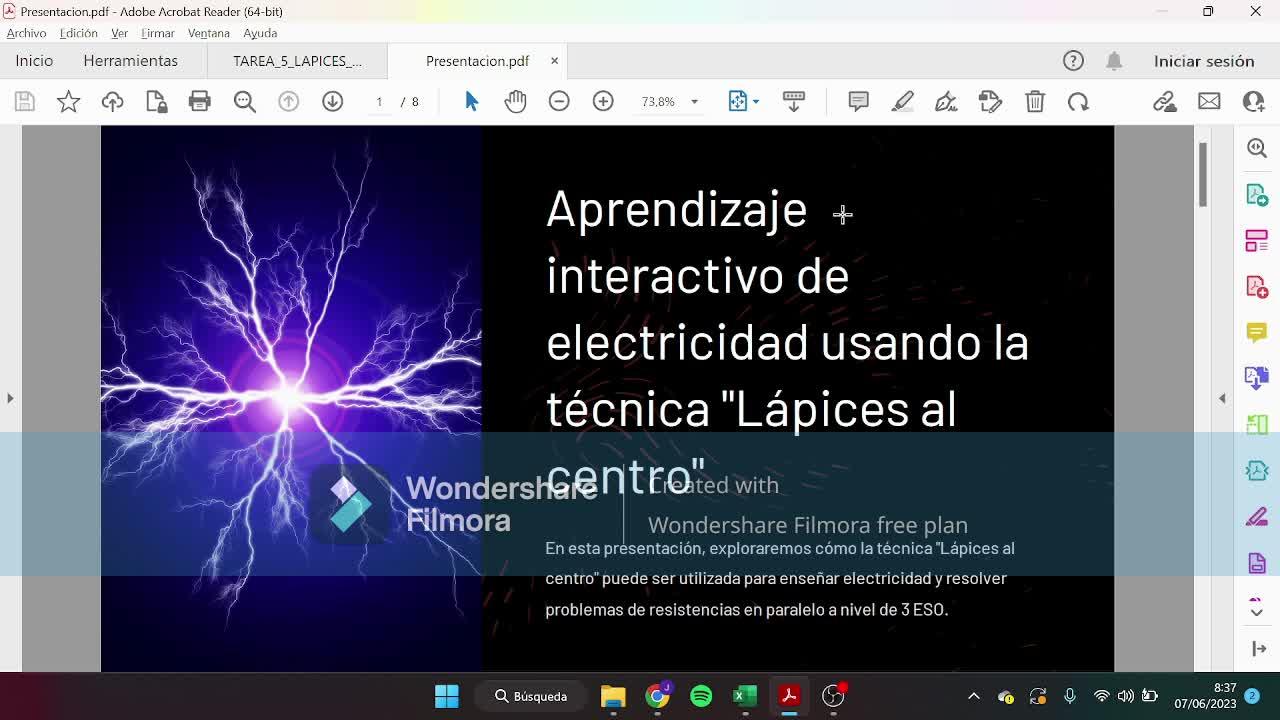Click the Iniciar sesión button

click(x=1204, y=61)
